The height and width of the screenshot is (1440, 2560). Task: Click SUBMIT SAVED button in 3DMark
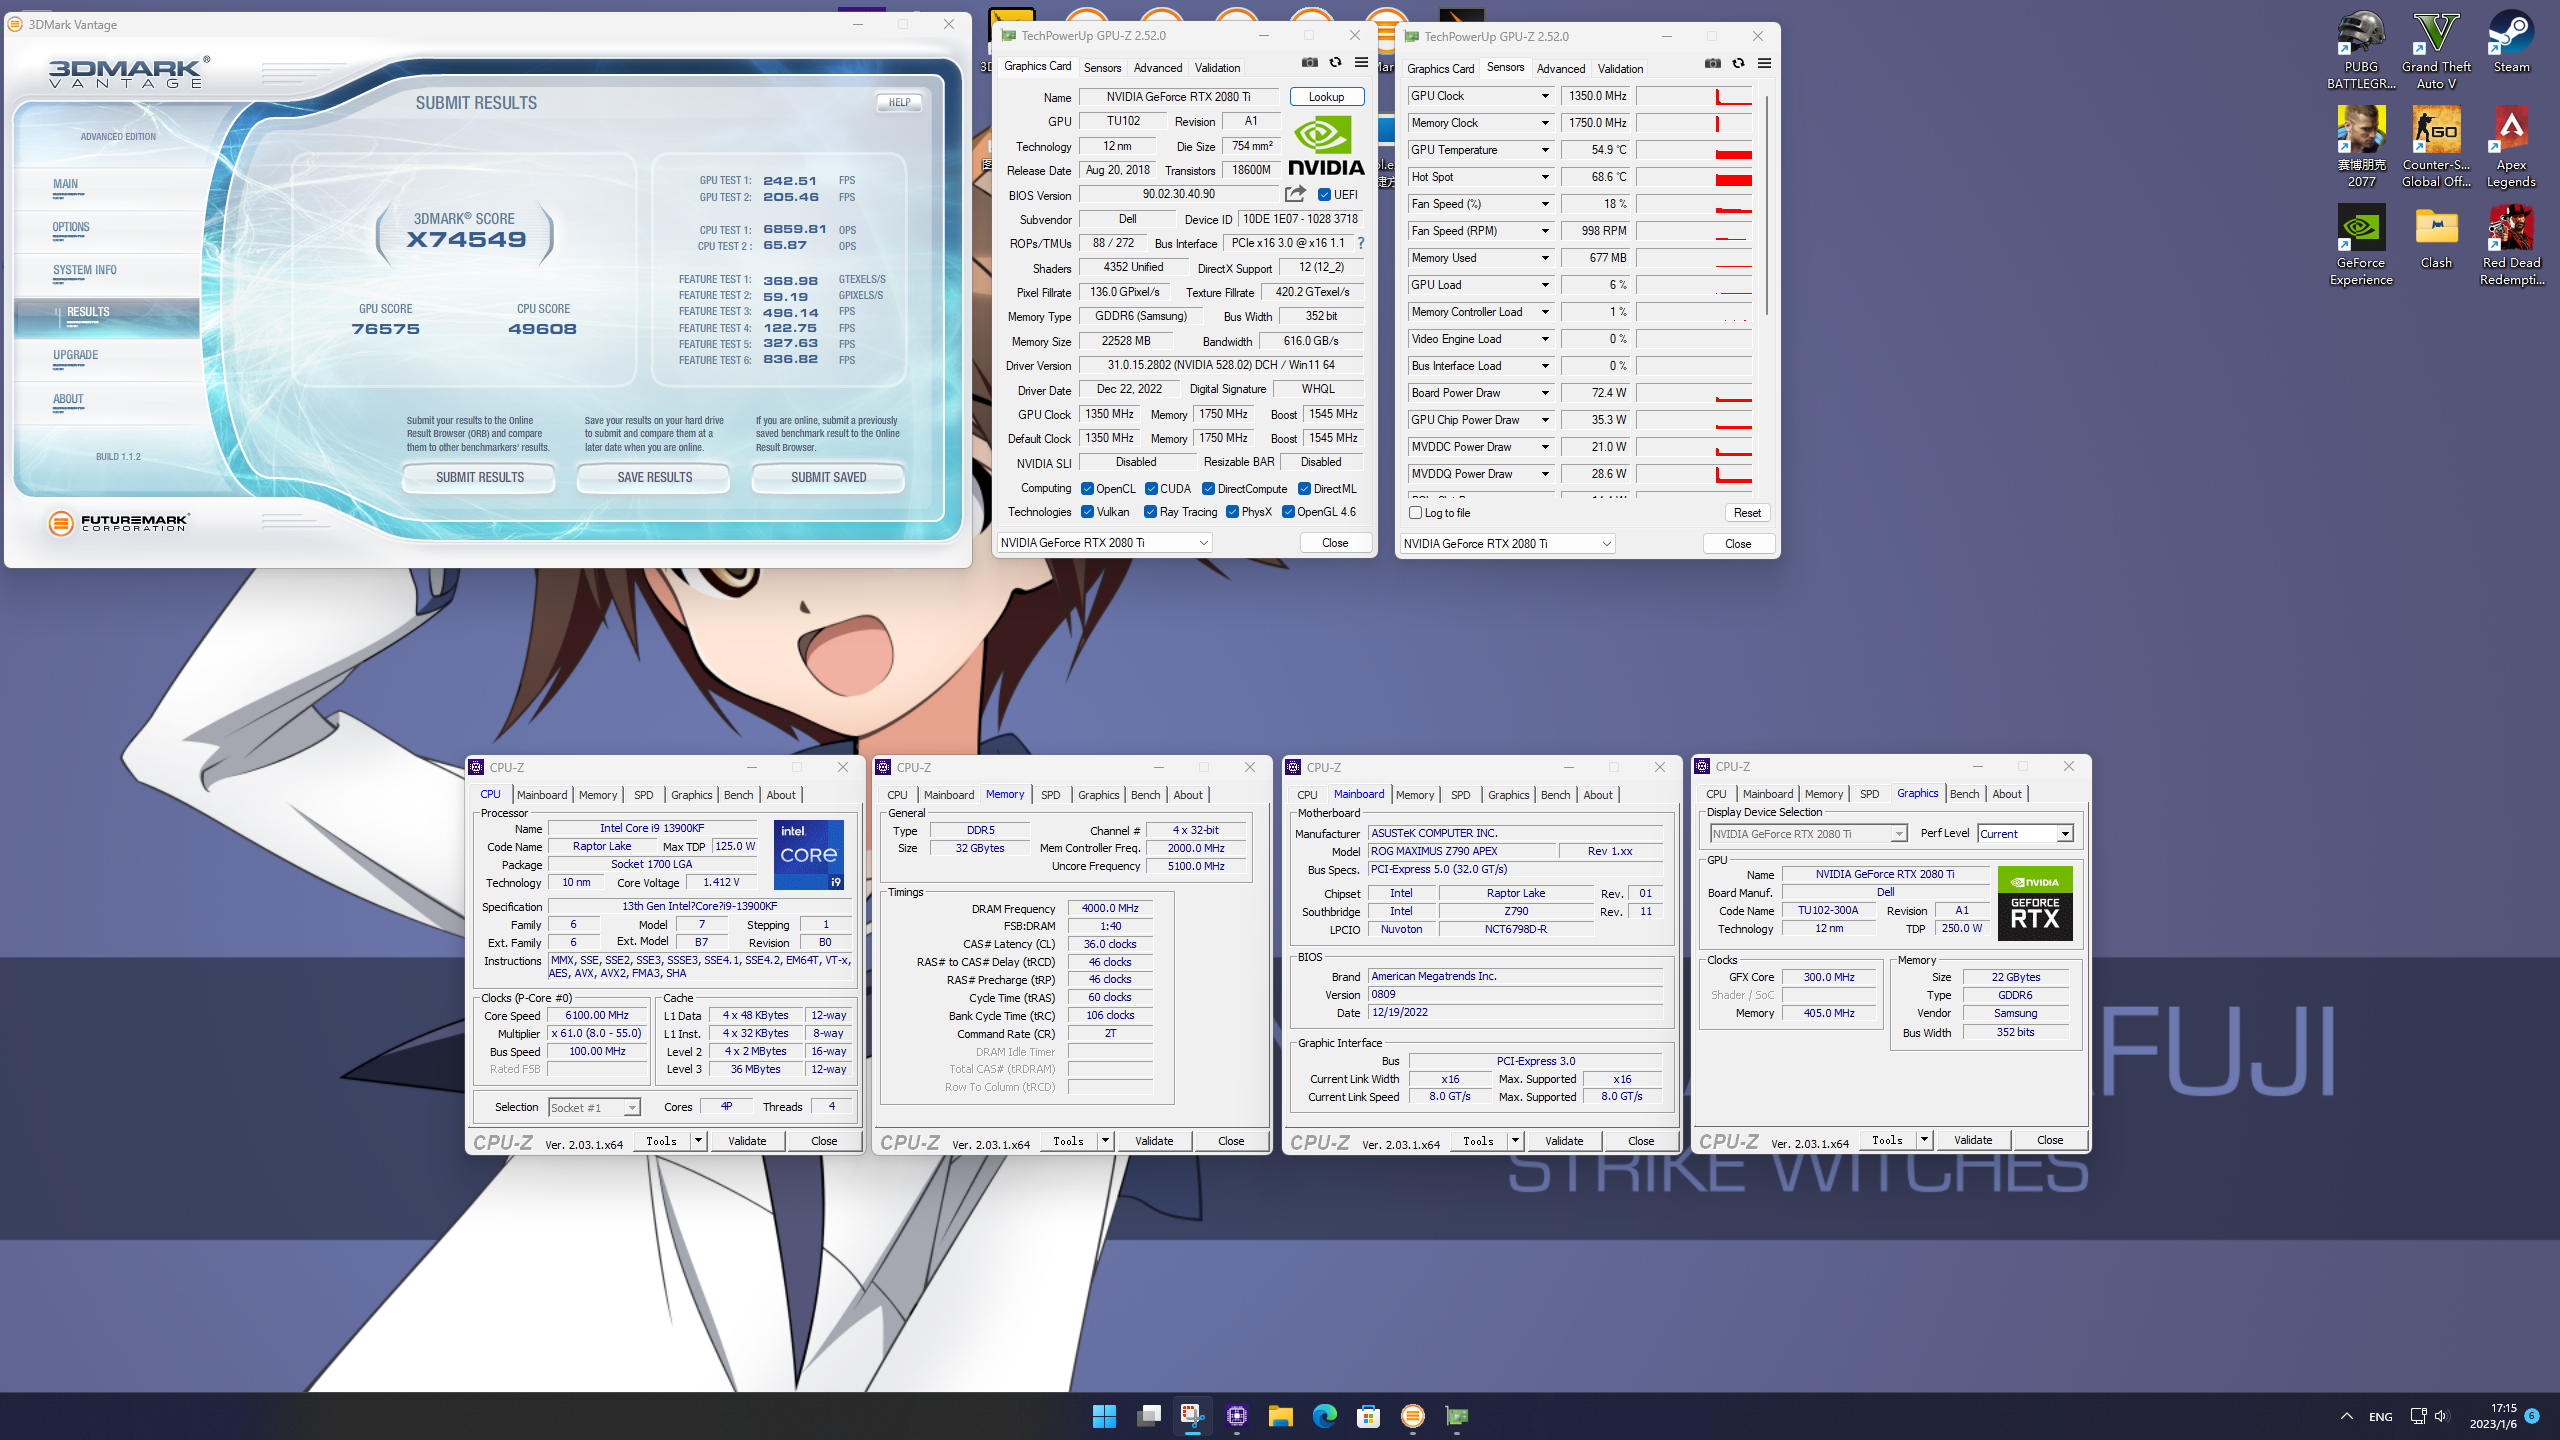click(x=828, y=477)
